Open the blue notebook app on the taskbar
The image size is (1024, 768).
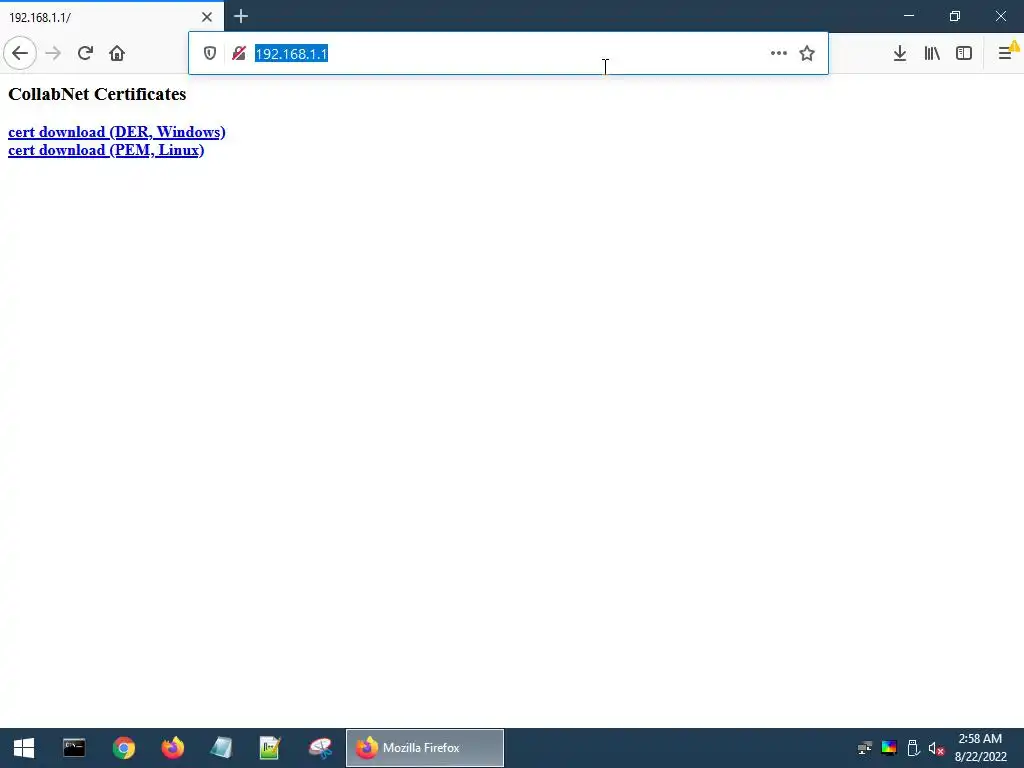221,748
